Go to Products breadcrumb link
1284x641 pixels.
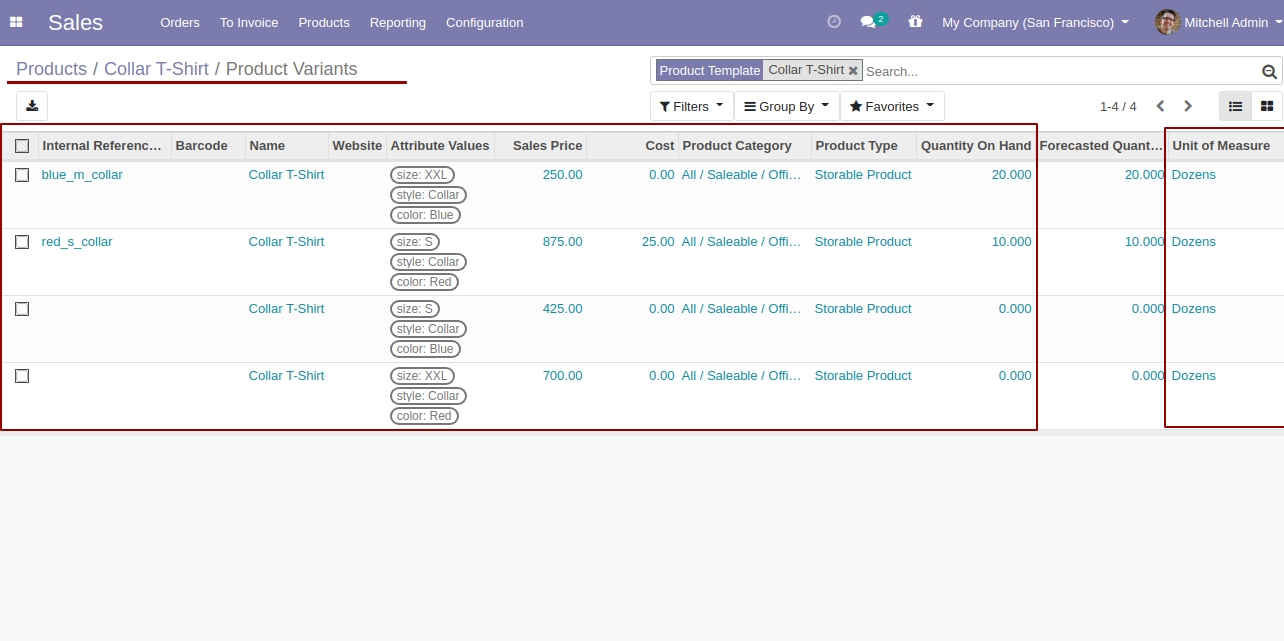tap(51, 69)
